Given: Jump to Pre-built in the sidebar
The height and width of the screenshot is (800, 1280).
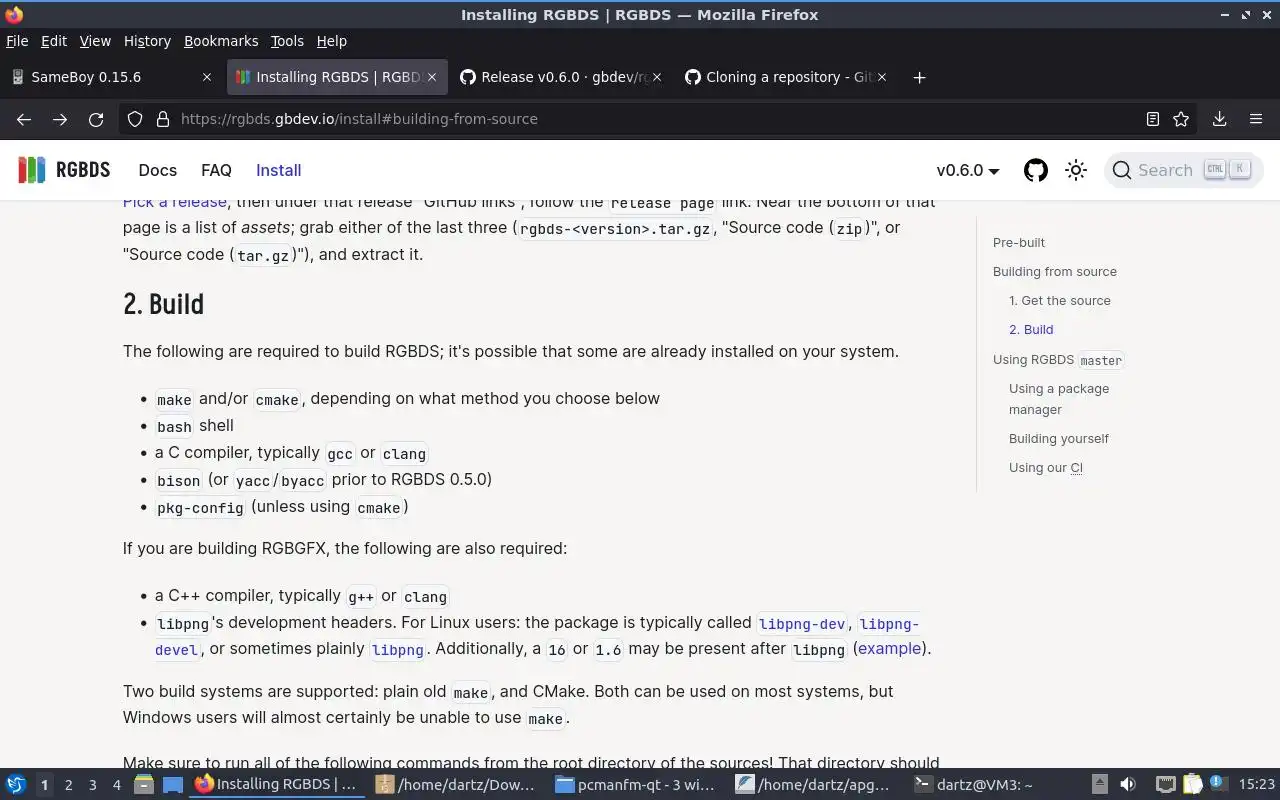Looking at the screenshot, I should click(x=1019, y=242).
